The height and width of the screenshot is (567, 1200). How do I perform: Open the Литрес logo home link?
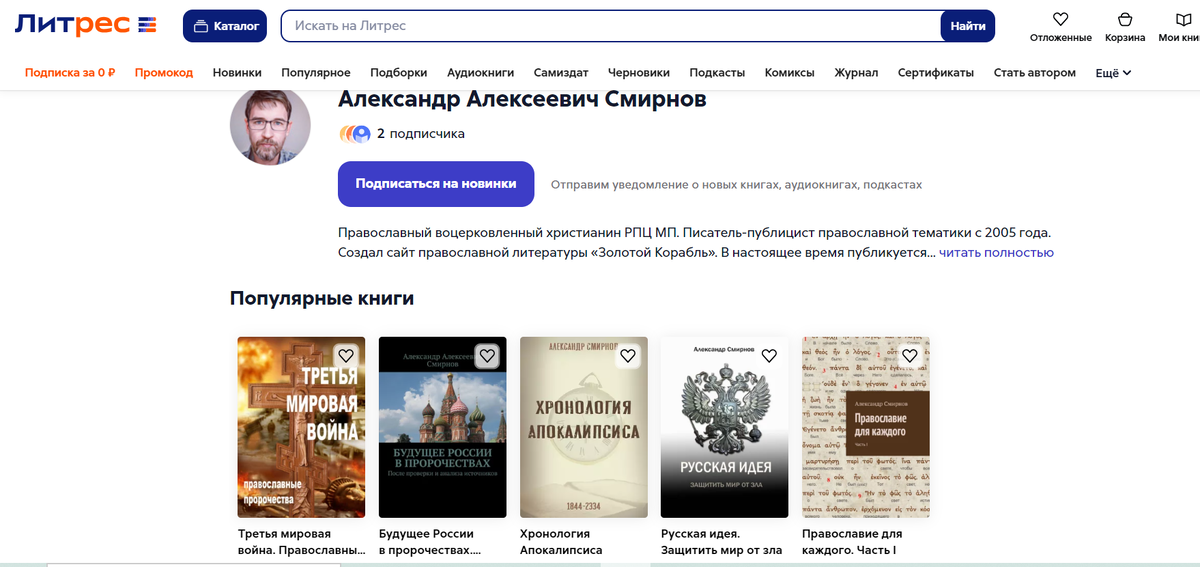click(x=85, y=25)
